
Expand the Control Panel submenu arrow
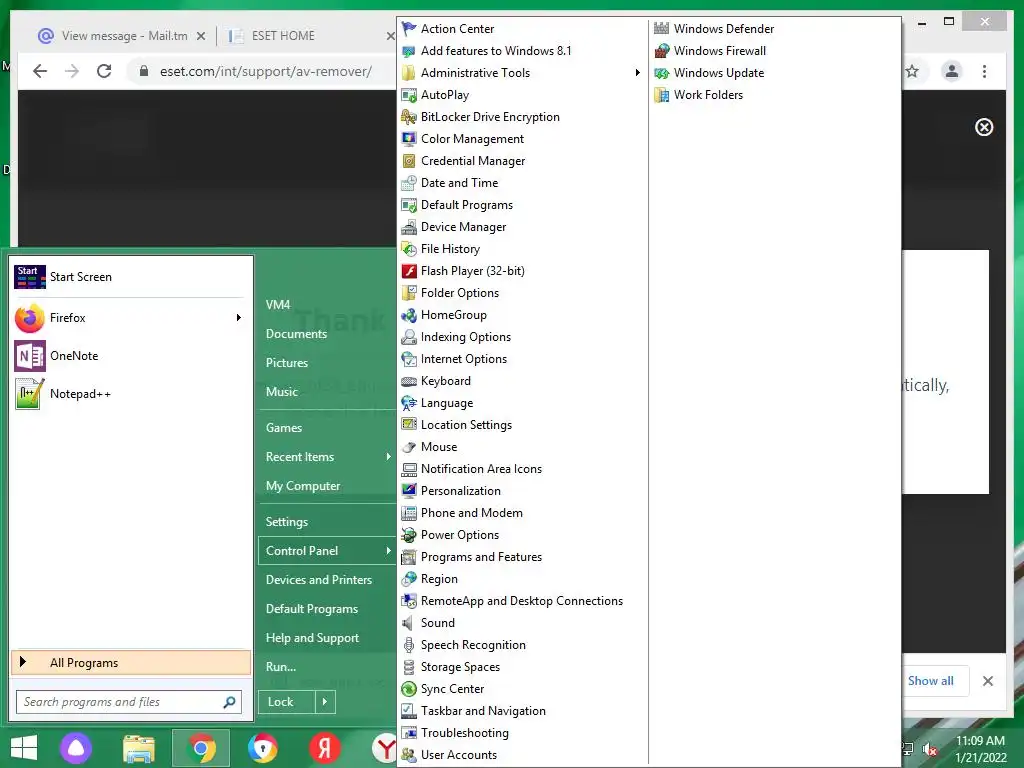[x=388, y=551]
